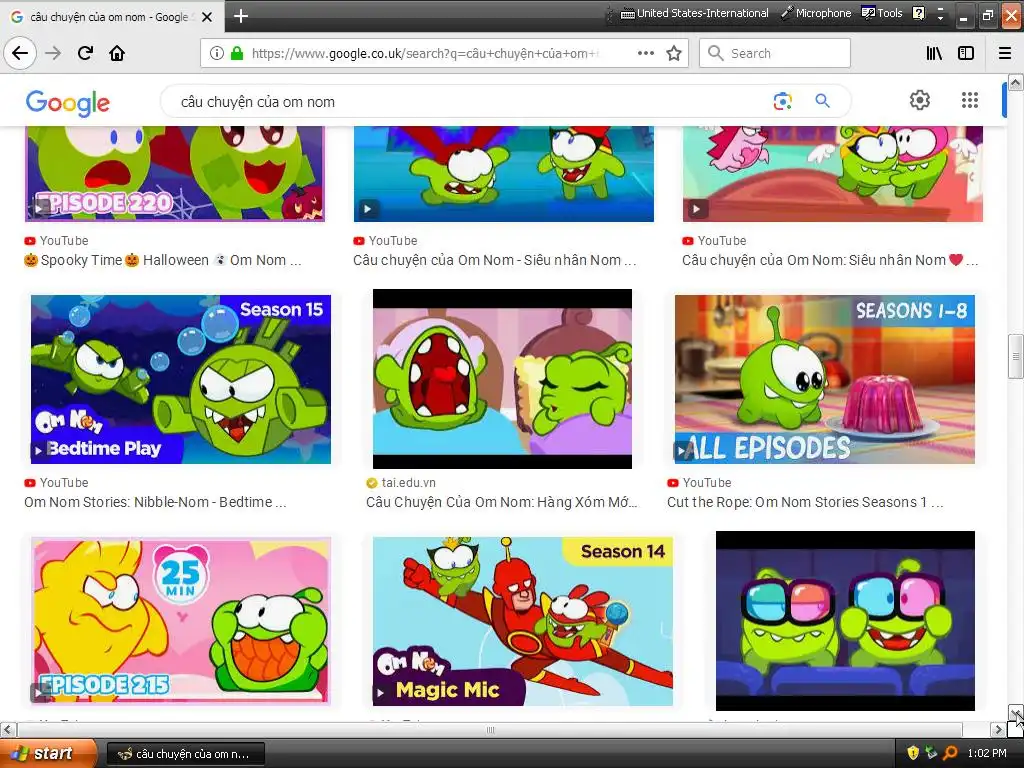Open a new browser tab
The image size is (1024, 768).
point(240,16)
